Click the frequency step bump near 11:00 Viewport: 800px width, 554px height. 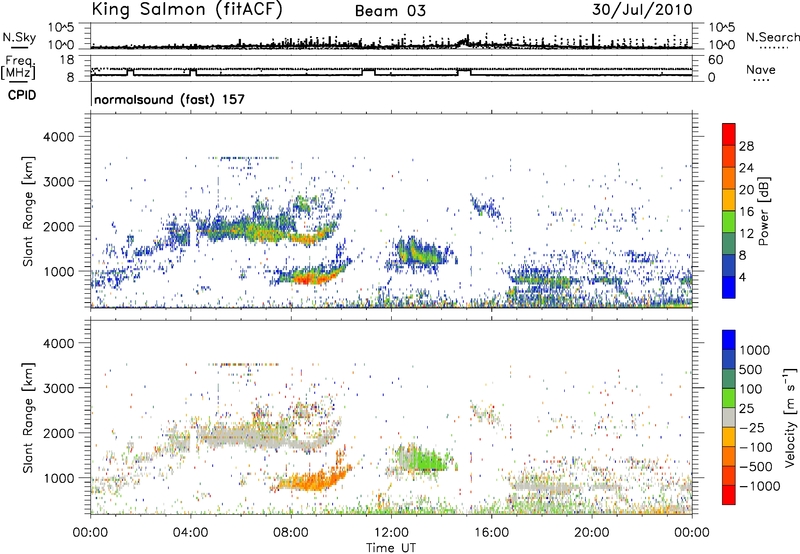point(368,72)
